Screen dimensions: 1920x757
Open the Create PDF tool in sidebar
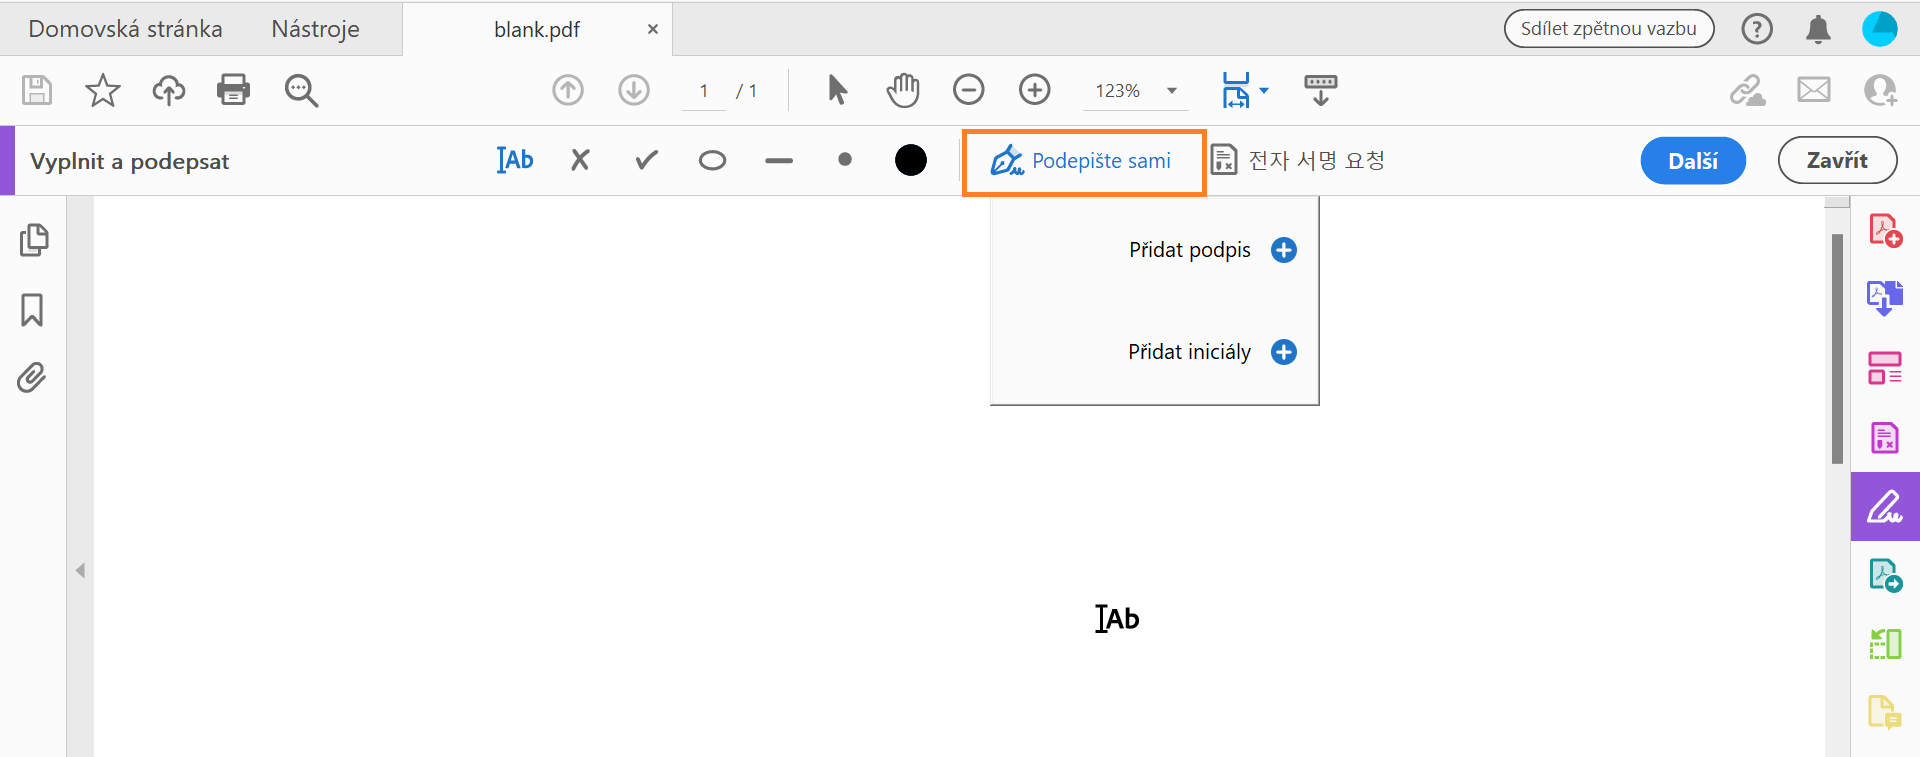tap(1886, 231)
